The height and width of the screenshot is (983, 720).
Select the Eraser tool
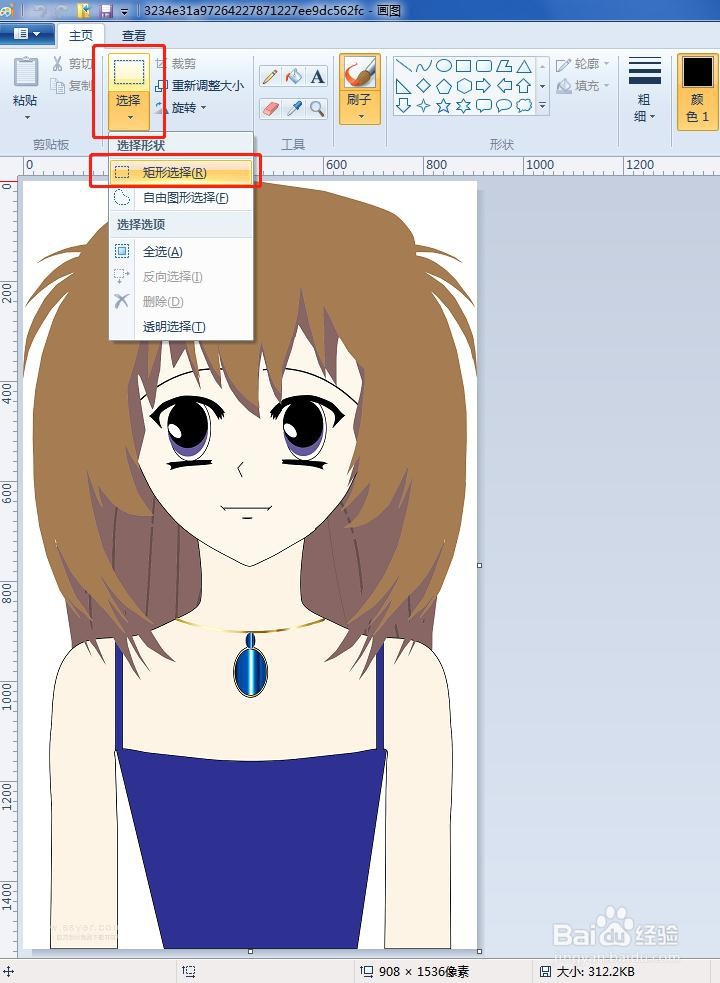pyautogui.click(x=270, y=108)
